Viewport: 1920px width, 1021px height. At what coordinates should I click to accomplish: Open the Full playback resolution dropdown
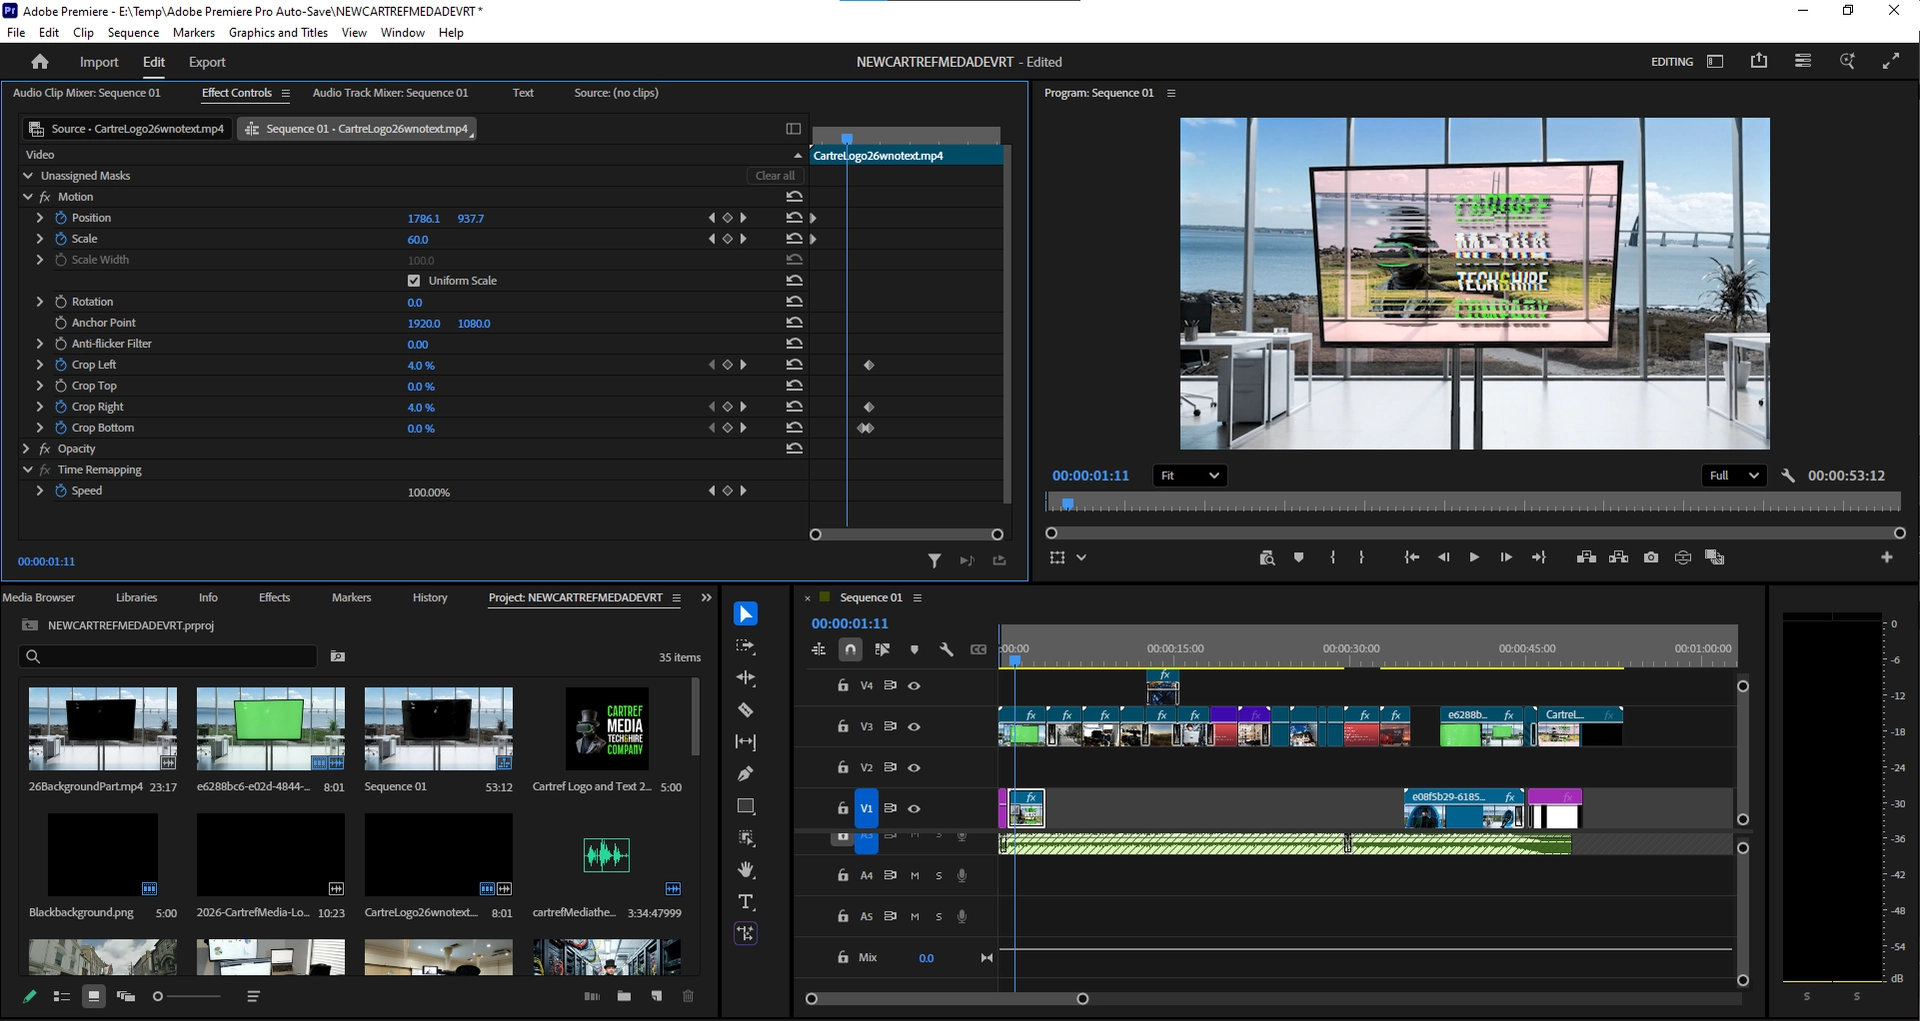point(1733,476)
